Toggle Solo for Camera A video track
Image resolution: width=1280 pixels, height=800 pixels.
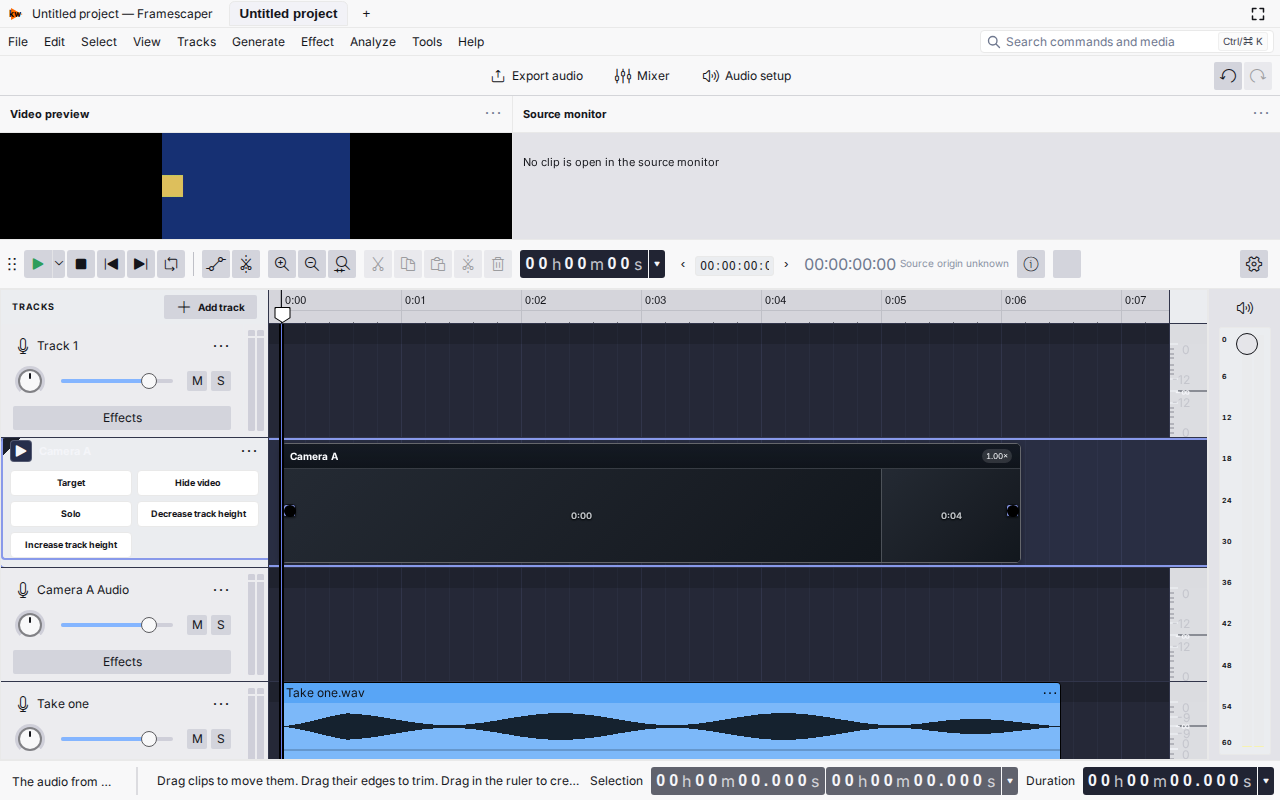pyautogui.click(x=71, y=514)
